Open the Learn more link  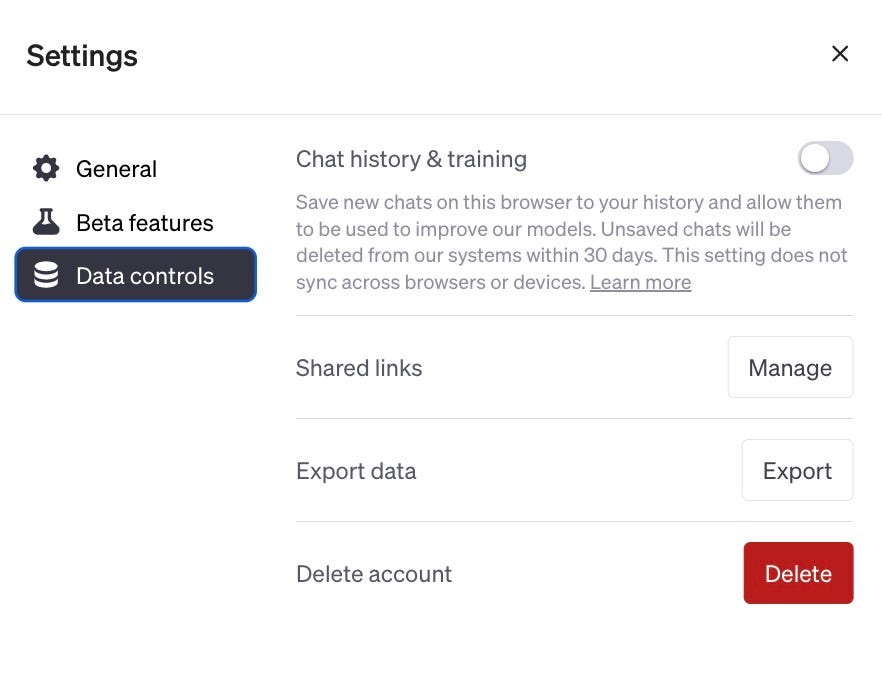640,282
